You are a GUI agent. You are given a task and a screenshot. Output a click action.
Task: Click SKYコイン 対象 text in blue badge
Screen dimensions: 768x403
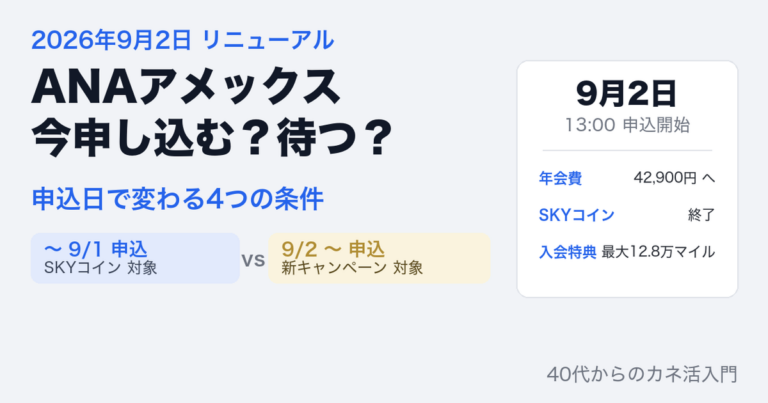click(100, 268)
